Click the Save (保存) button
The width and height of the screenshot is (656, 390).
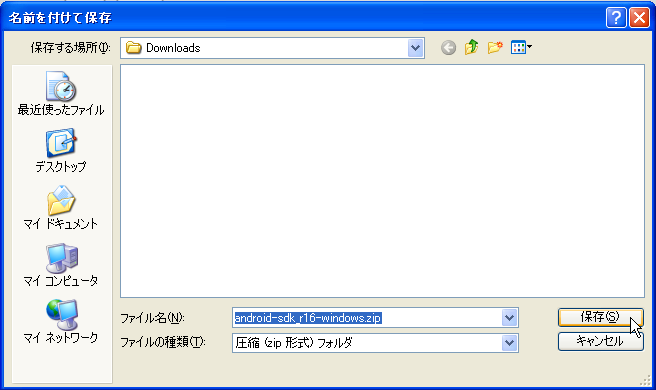600,317
